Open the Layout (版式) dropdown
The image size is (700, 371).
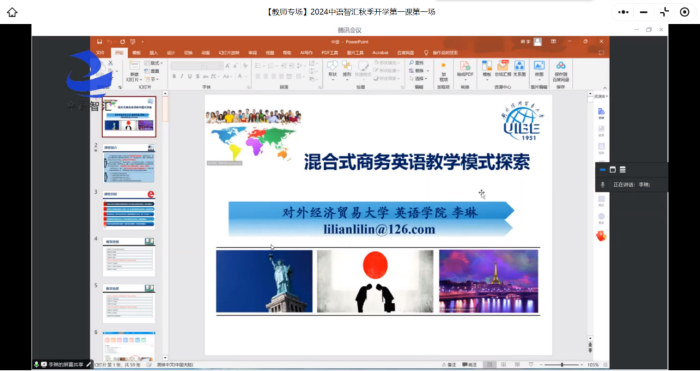pyautogui.click(x=154, y=63)
